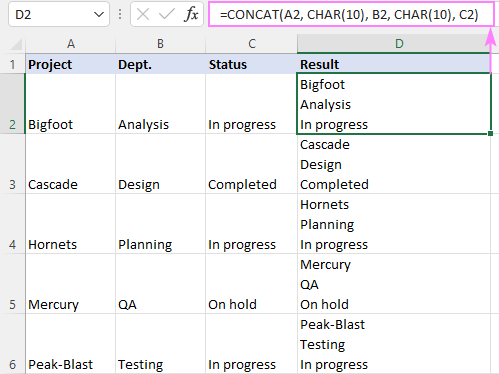
Task: Select row 3 header
Action: tap(13, 164)
